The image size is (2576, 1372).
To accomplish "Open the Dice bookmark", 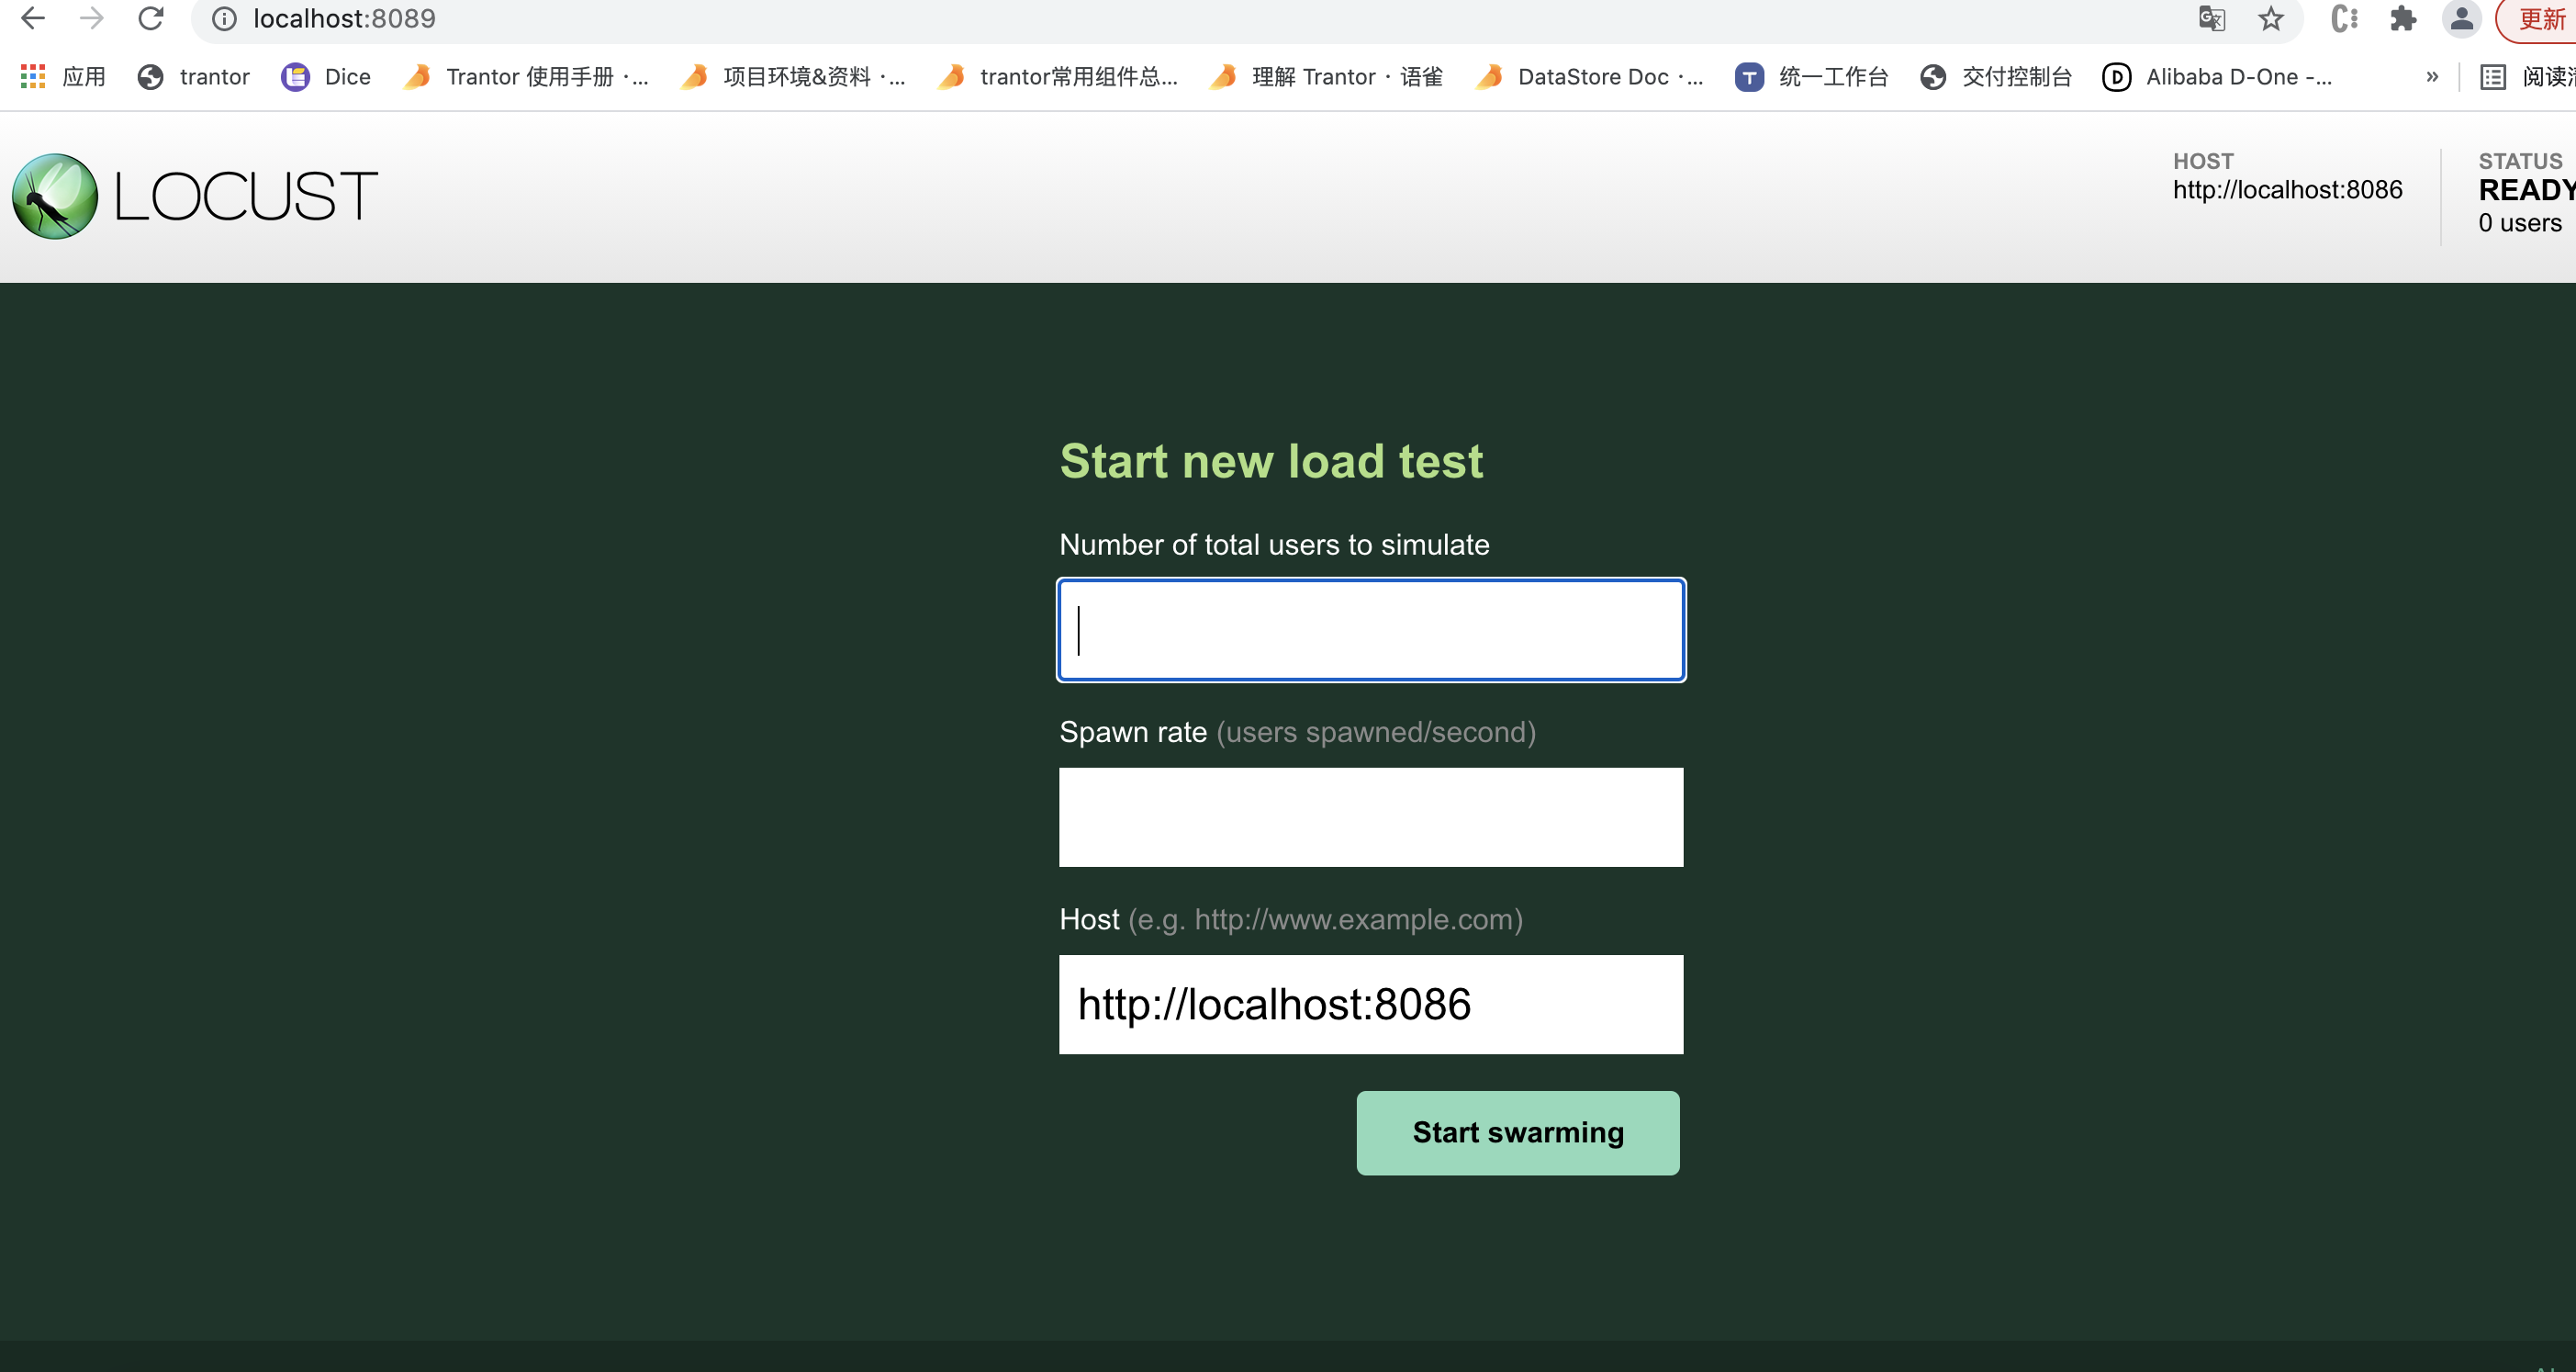I will click(326, 77).
